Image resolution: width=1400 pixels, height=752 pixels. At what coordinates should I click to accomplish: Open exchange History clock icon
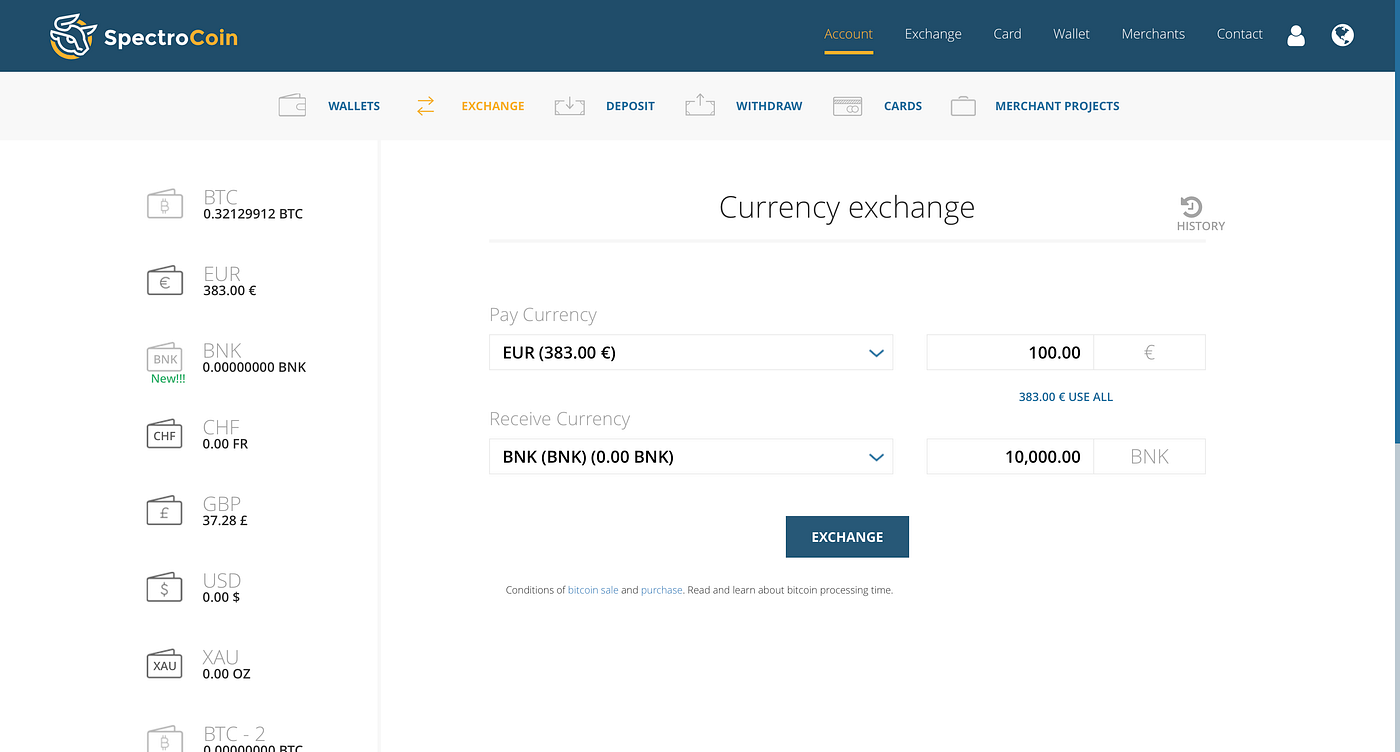[x=1191, y=207]
